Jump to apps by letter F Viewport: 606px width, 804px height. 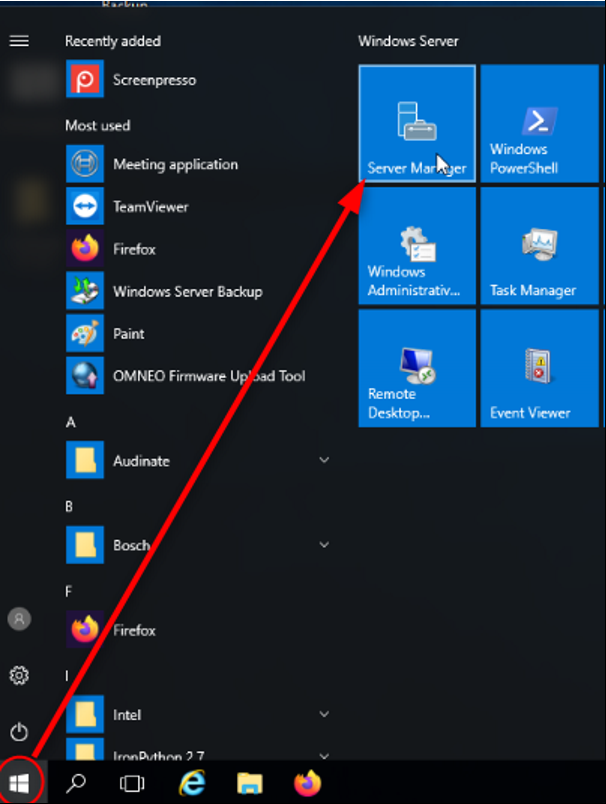(69, 591)
